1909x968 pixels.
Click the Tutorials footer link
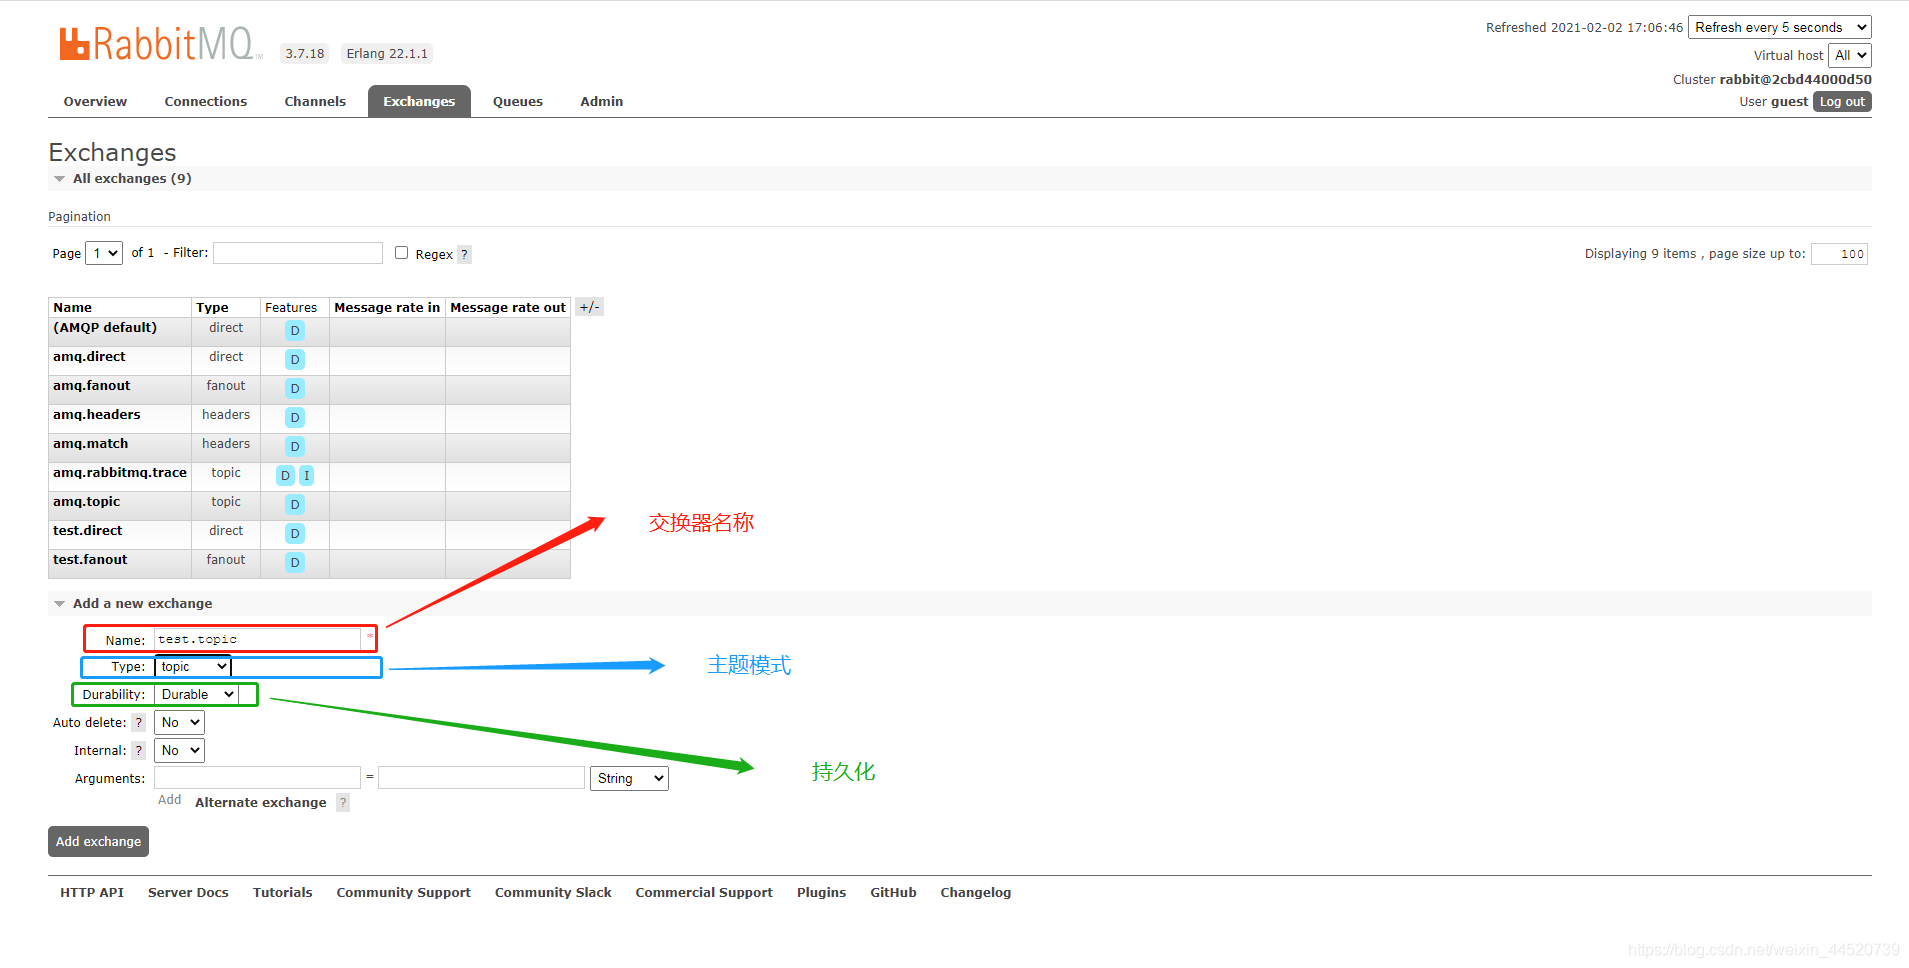tap(283, 893)
